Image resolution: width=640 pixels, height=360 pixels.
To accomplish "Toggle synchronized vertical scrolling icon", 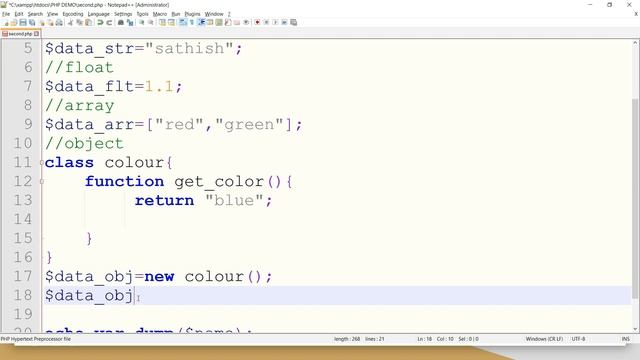I will [162, 22].
